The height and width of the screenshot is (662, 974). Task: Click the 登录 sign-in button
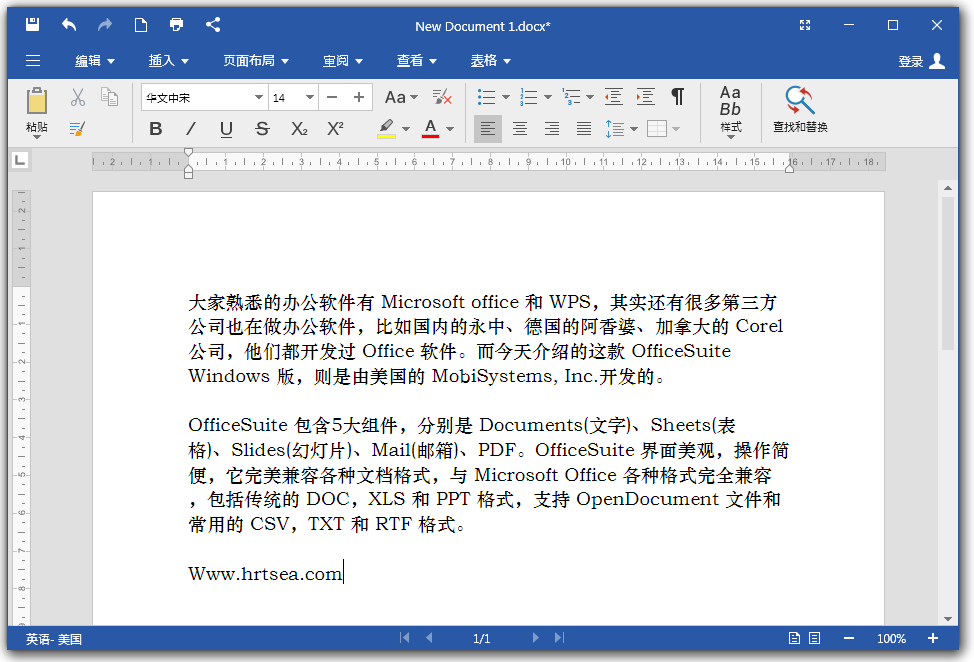click(911, 61)
